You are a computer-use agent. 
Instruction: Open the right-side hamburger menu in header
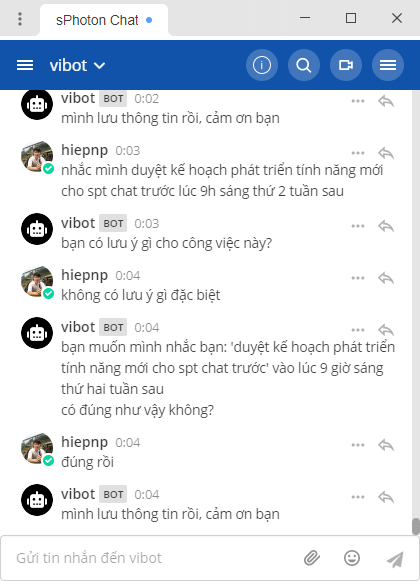click(388, 65)
